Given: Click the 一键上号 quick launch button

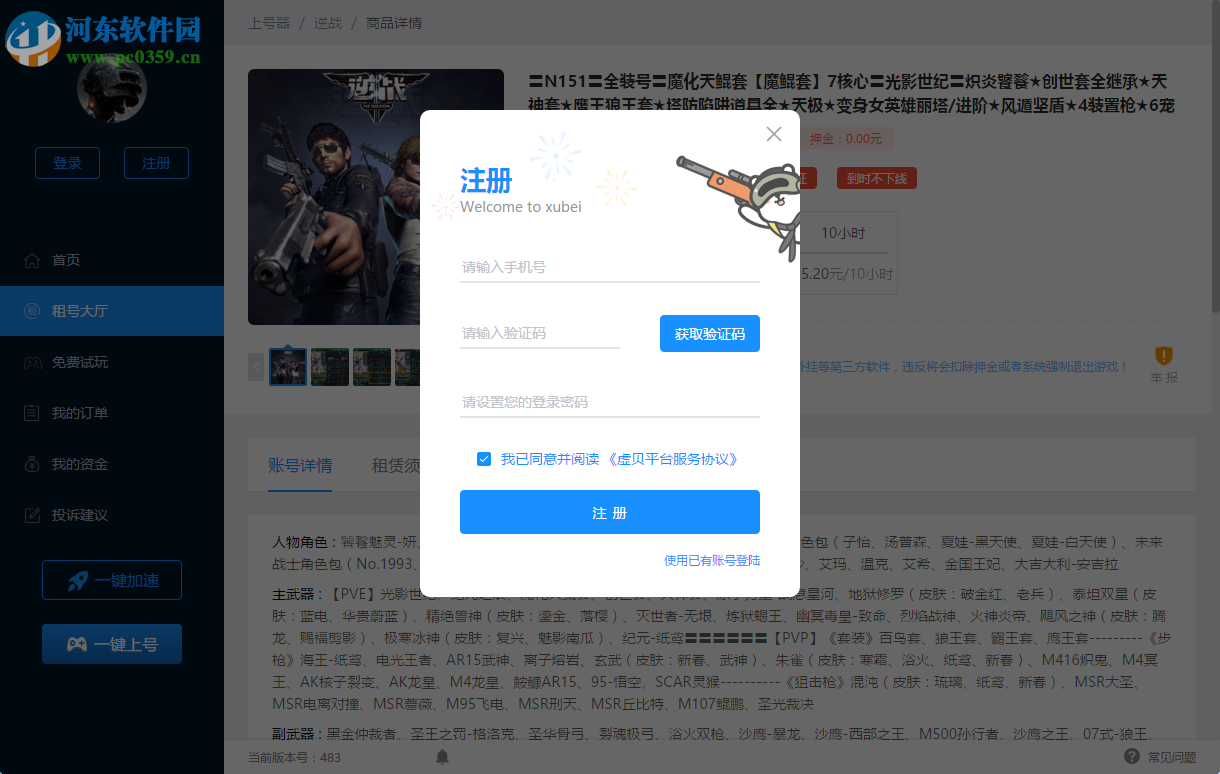Looking at the screenshot, I should point(111,644).
